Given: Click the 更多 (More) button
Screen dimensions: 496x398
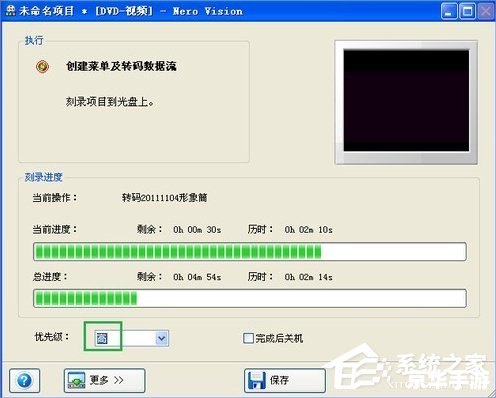Looking at the screenshot, I should pos(104,380).
